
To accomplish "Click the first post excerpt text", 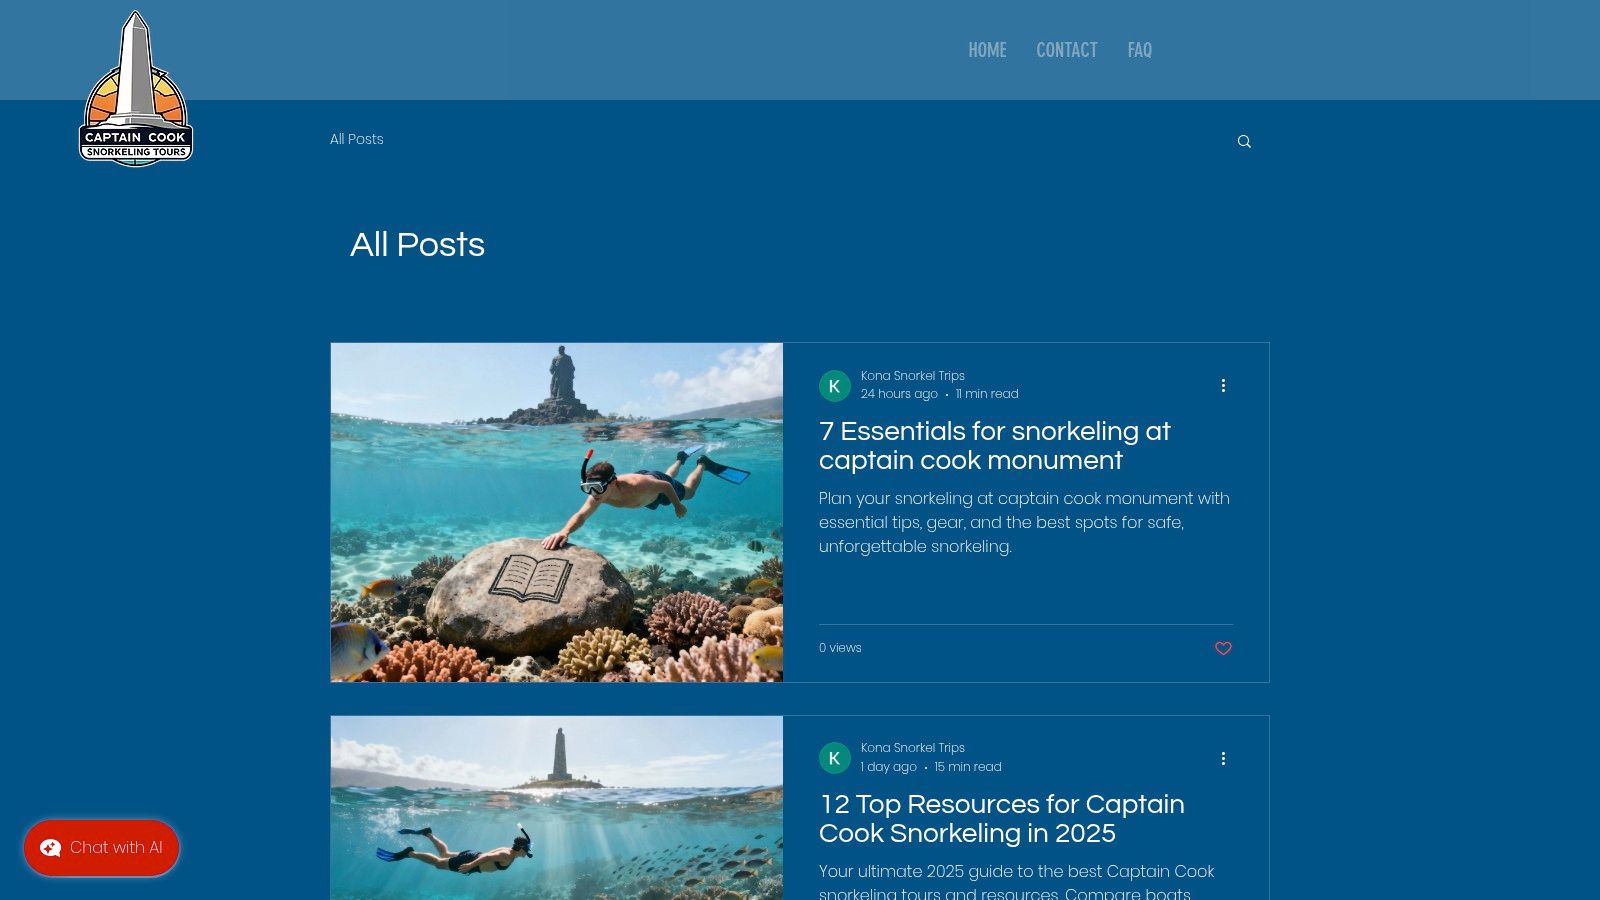I will [1025, 522].
